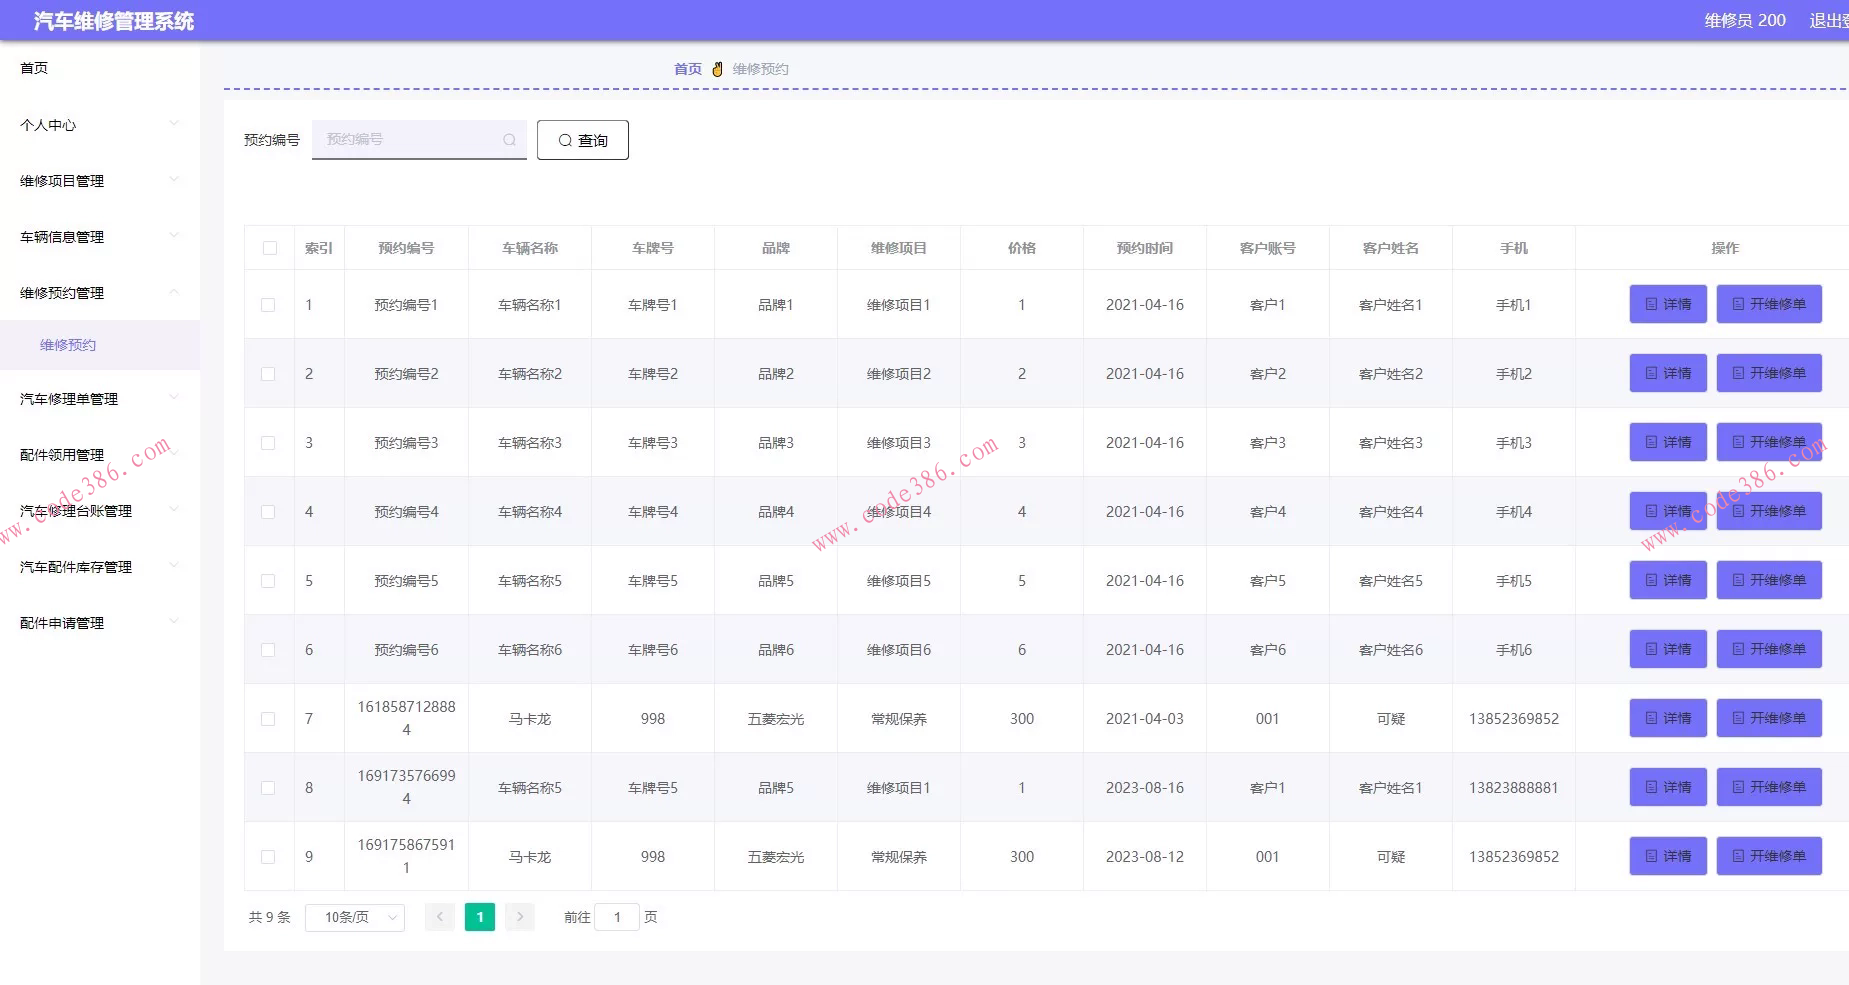Collapse 维修预约管理 sidebar menu
The width and height of the screenshot is (1849, 985).
coord(98,293)
